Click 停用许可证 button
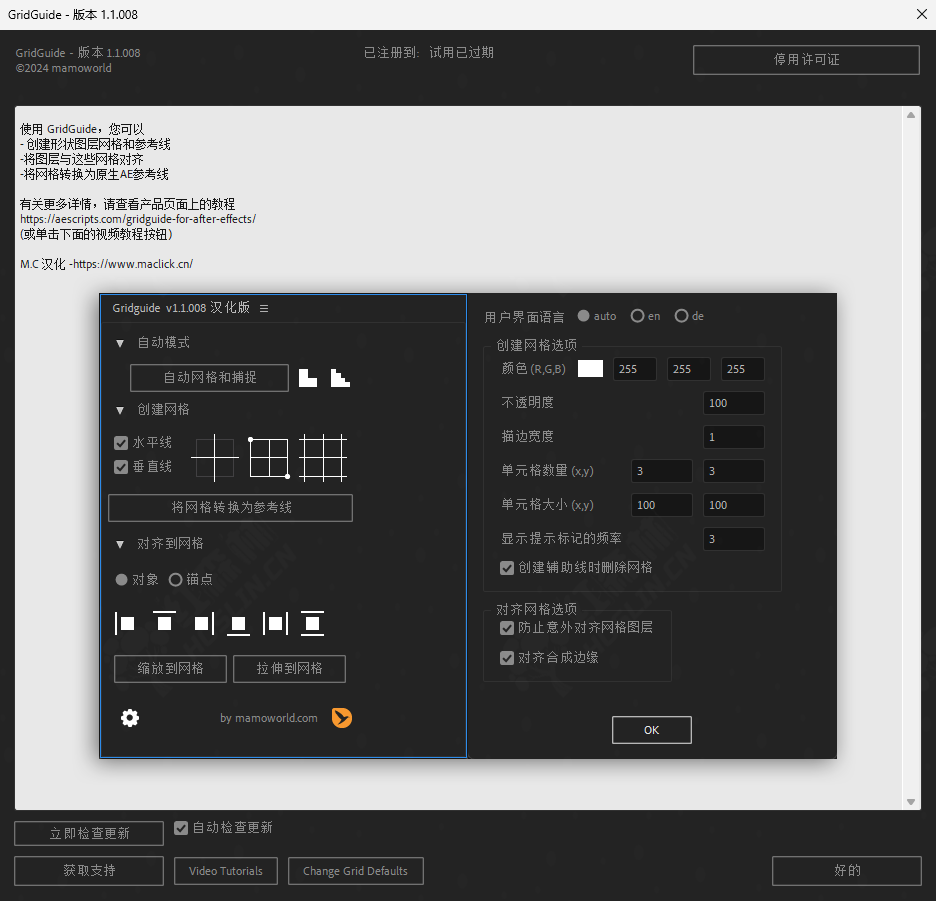Screen dimensions: 936x901 (x=806, y=60)
